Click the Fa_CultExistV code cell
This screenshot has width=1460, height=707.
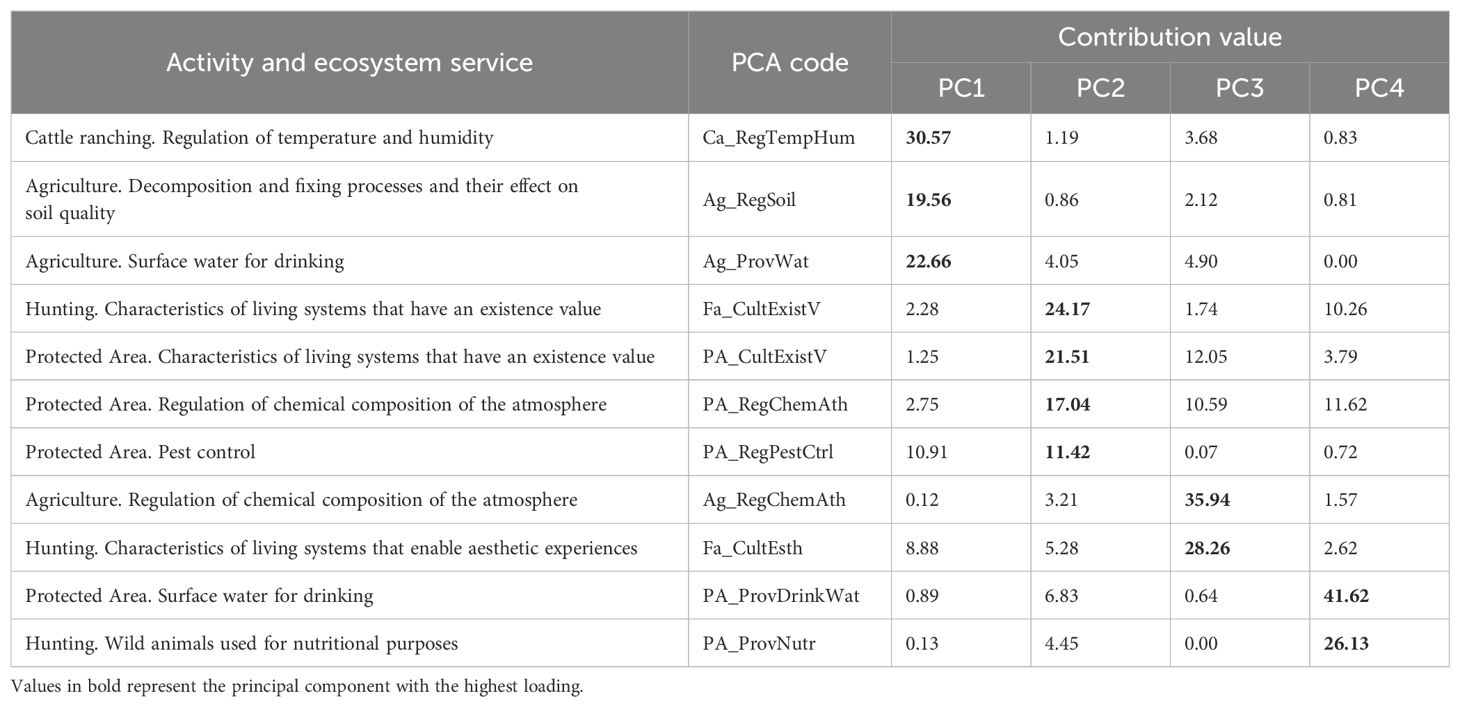[x=760, y=309]
